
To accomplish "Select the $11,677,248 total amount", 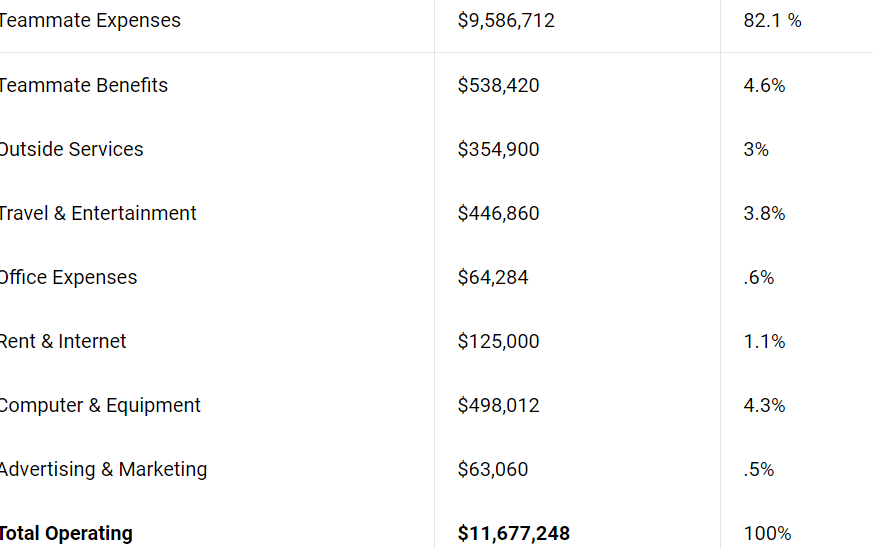I will [513, 533].
